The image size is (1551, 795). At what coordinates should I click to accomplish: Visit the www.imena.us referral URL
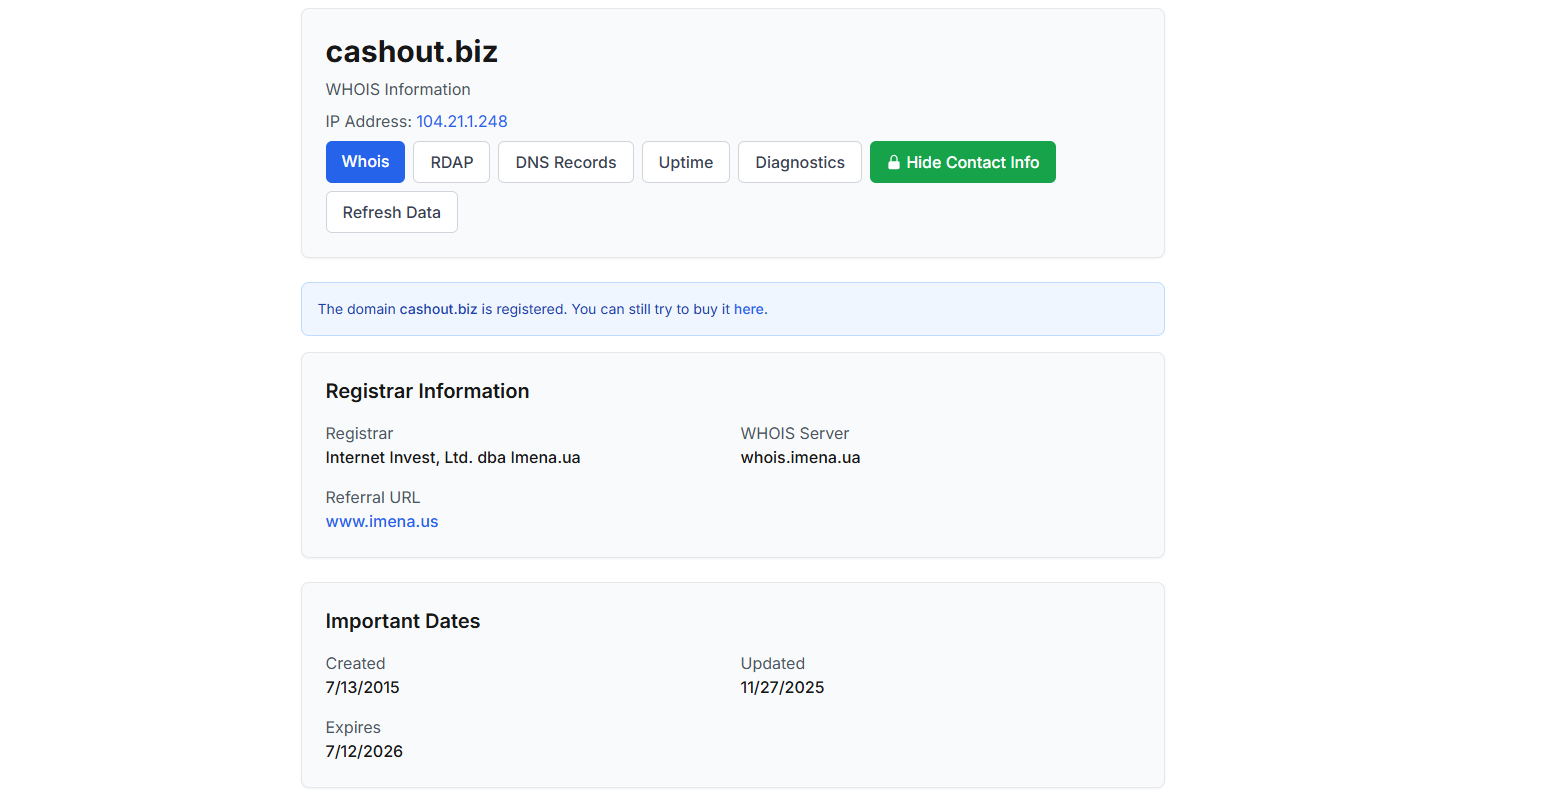tap(382, 521)
